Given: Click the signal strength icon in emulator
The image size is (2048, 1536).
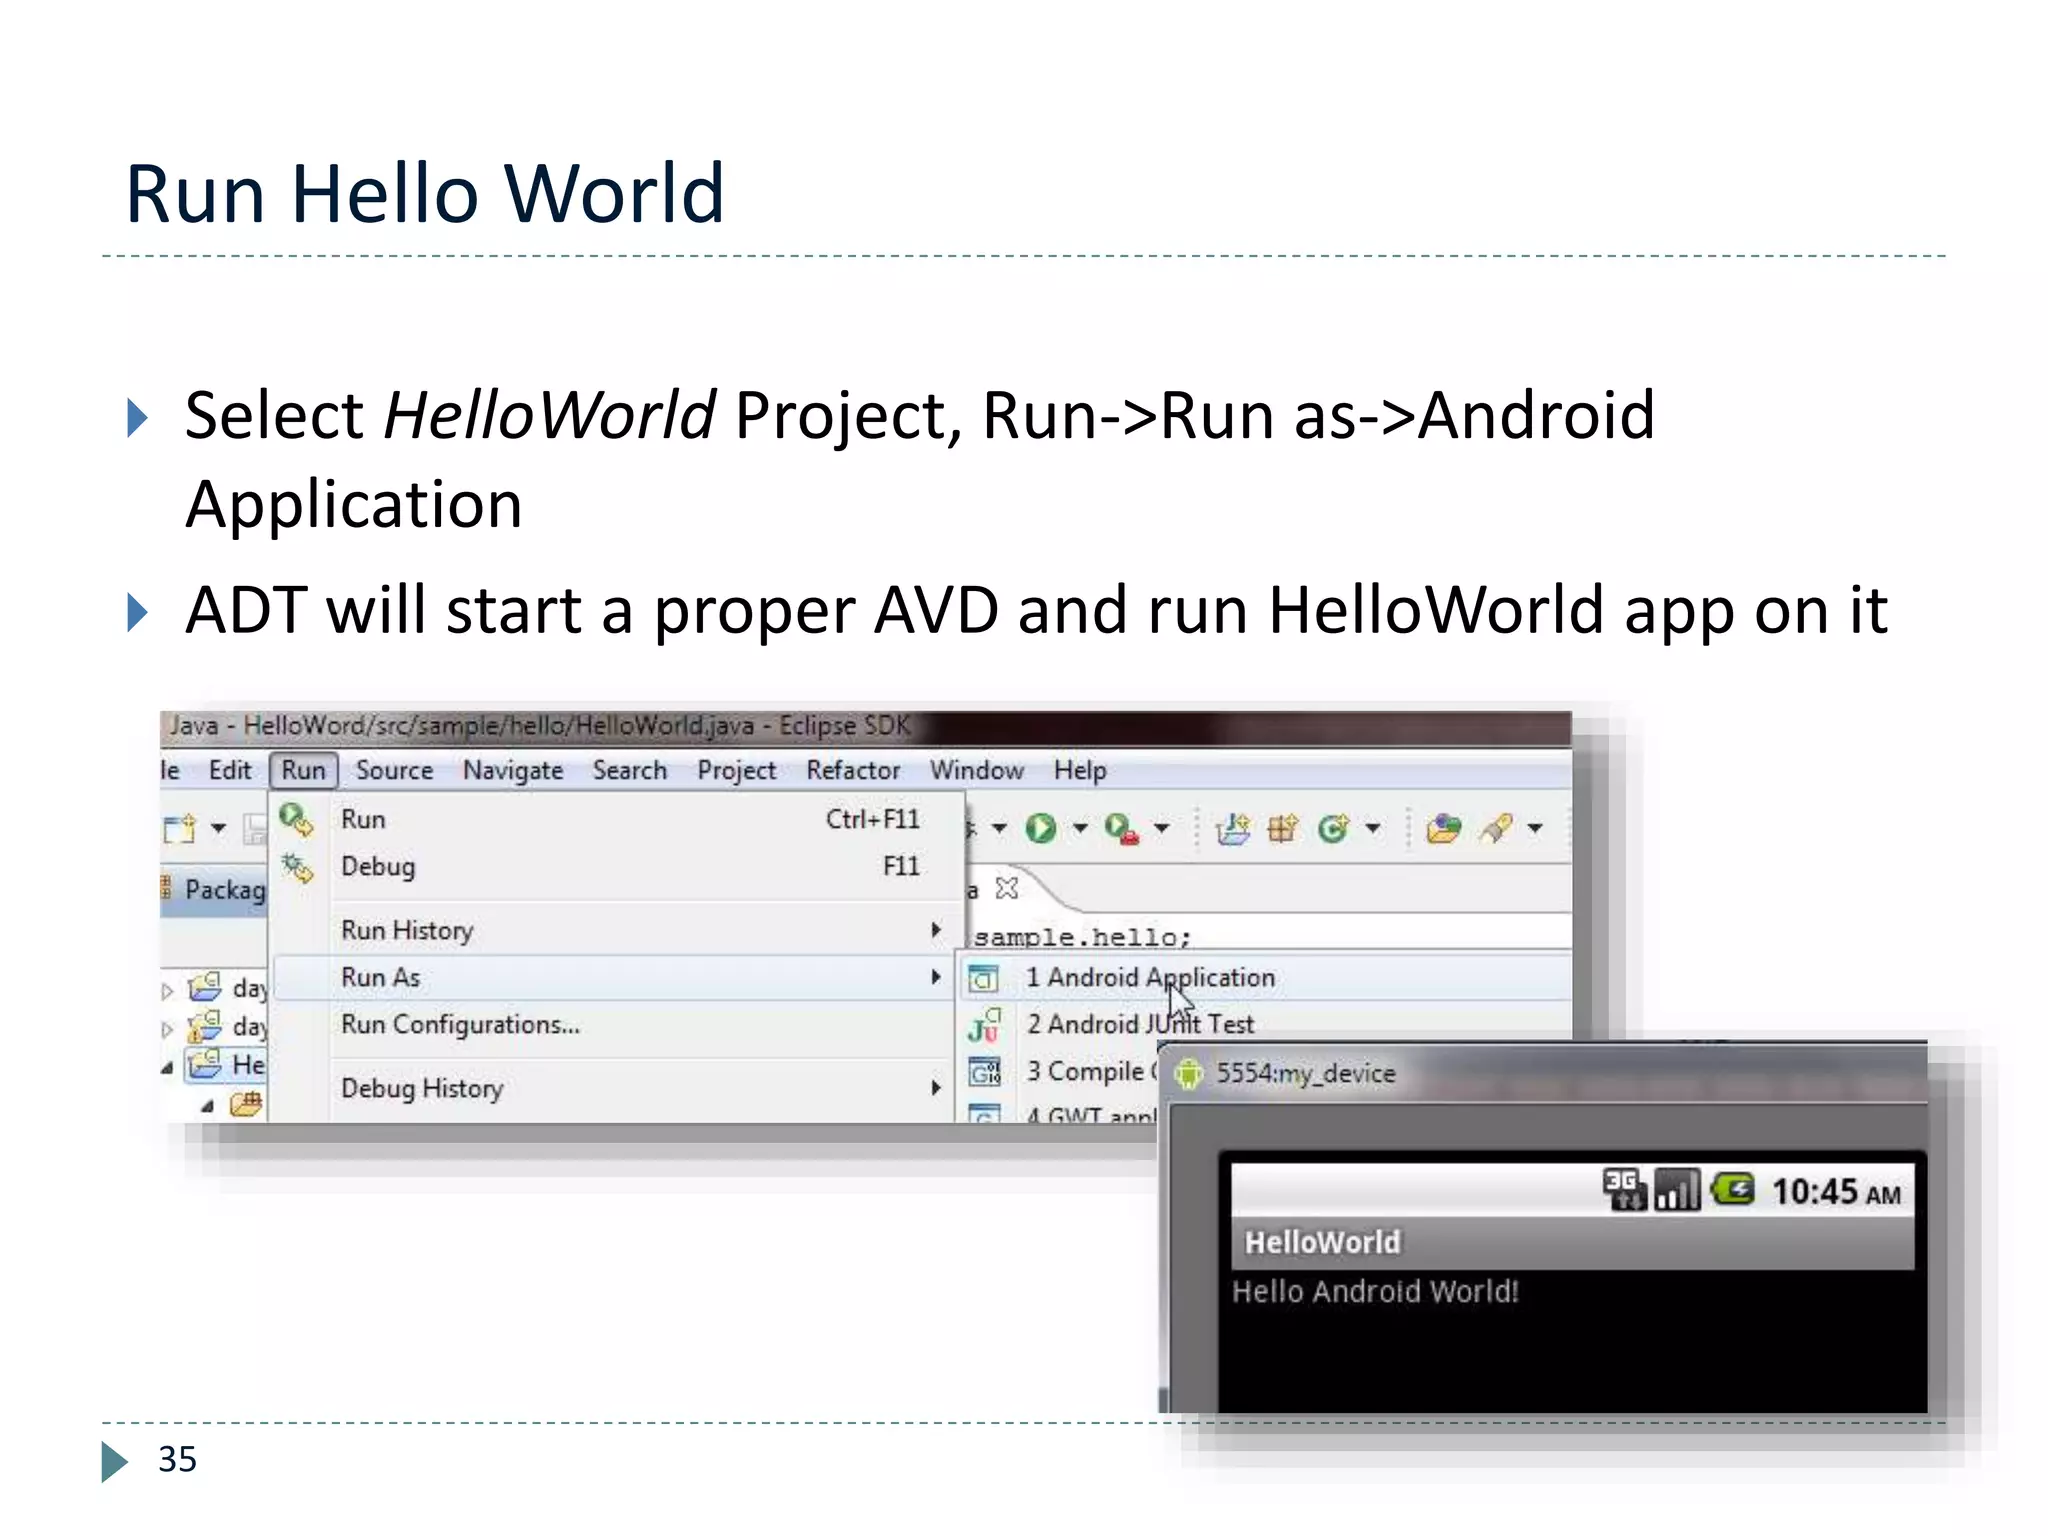Looking at the screenshot, I should pyautogui.click(x=1677, y=1190).
